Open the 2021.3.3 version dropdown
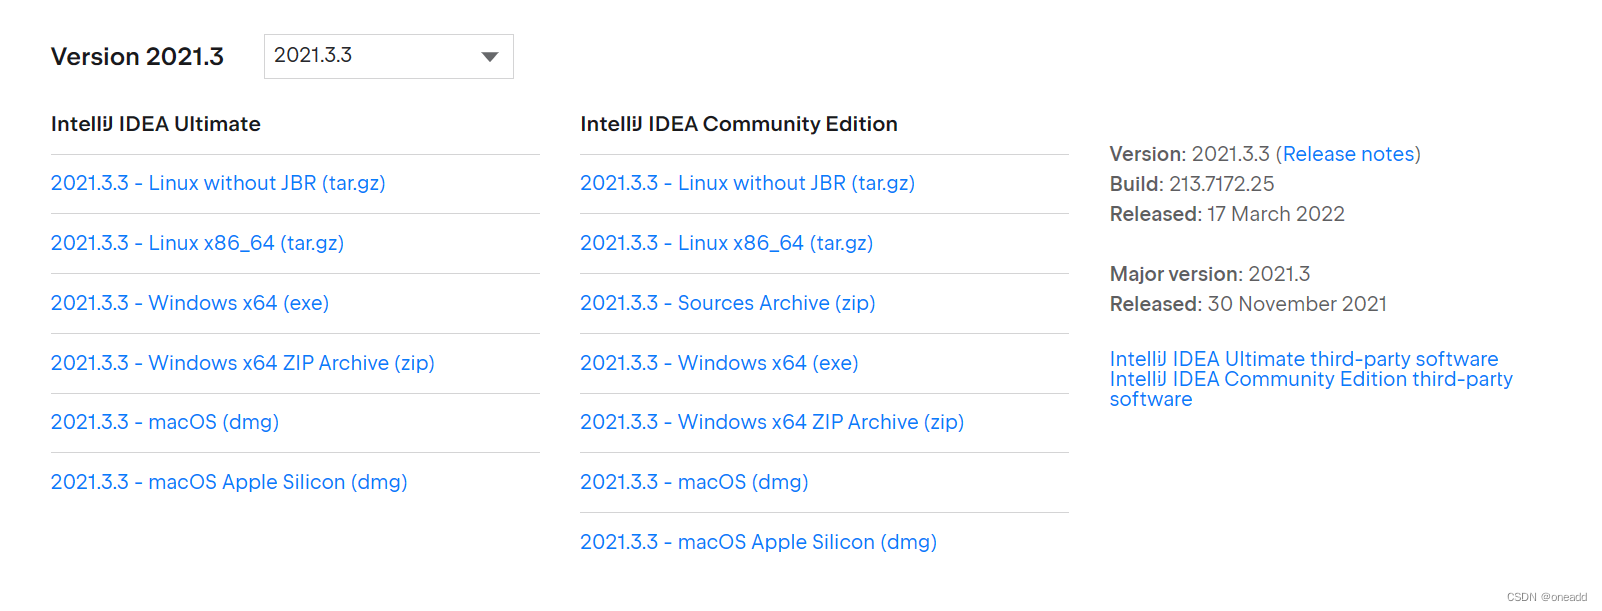The height and width of the screenshot is (611, 1602). point(388,56)
